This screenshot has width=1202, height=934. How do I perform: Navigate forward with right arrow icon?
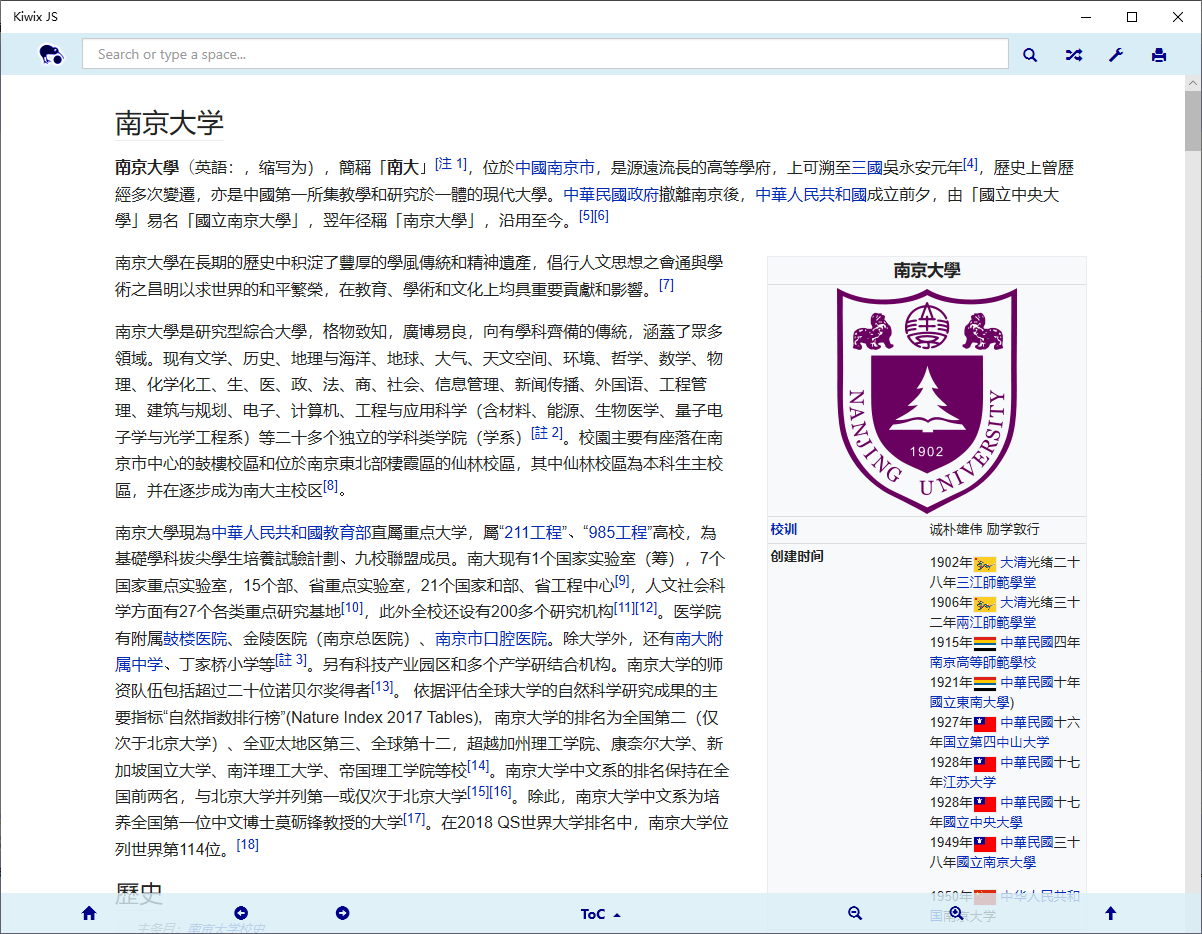342,913
